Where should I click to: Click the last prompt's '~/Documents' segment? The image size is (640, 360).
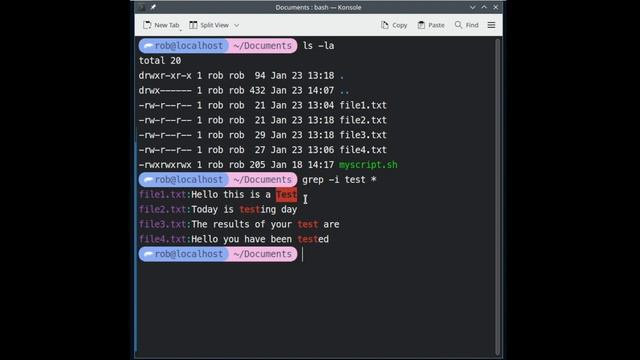[x=262, y=254]
